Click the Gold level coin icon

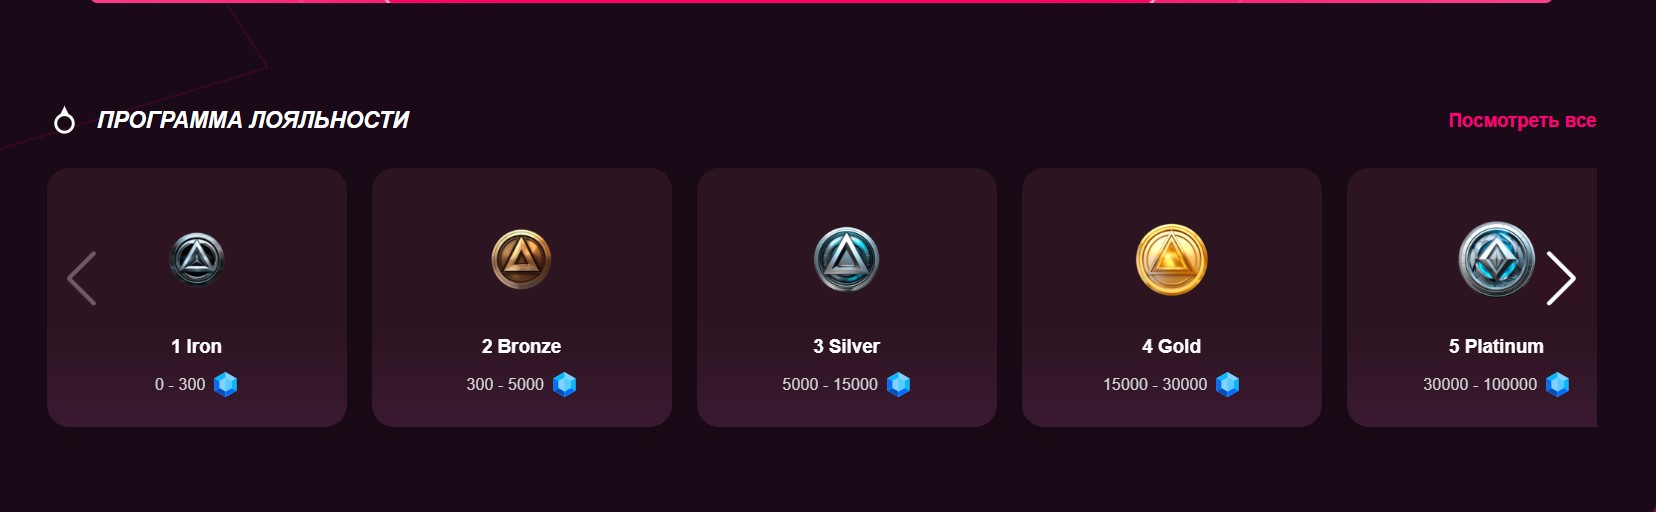pos(1171,259)
